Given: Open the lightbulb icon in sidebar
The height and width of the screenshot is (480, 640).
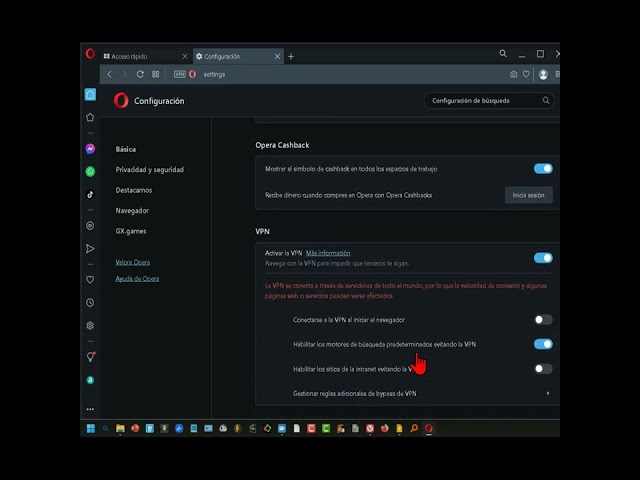Looking at the screenshot, I should [91, 356].
